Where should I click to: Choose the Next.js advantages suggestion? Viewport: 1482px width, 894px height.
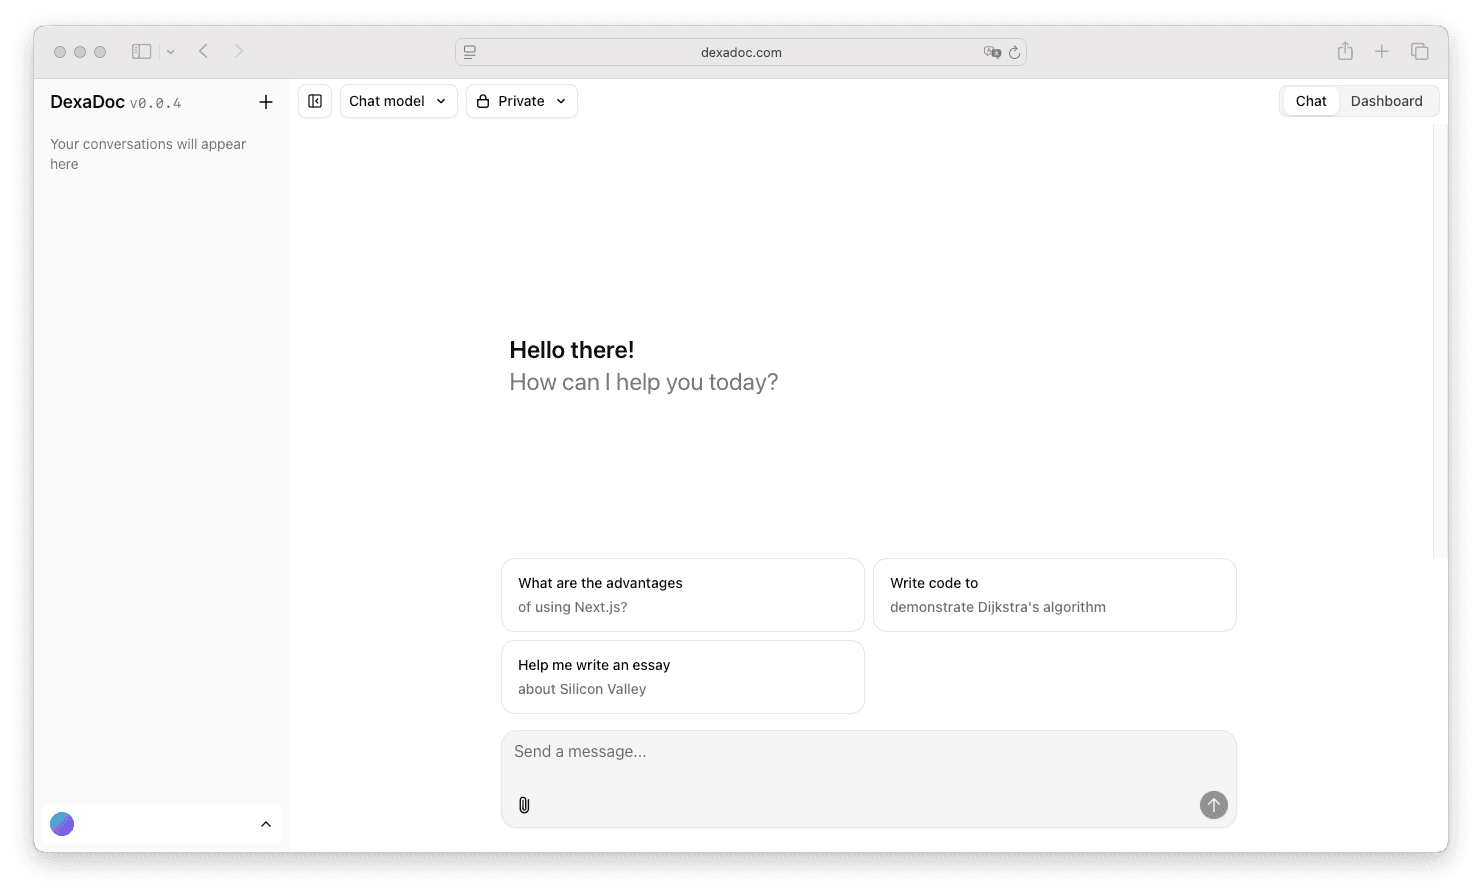click(x=682, y=595)
